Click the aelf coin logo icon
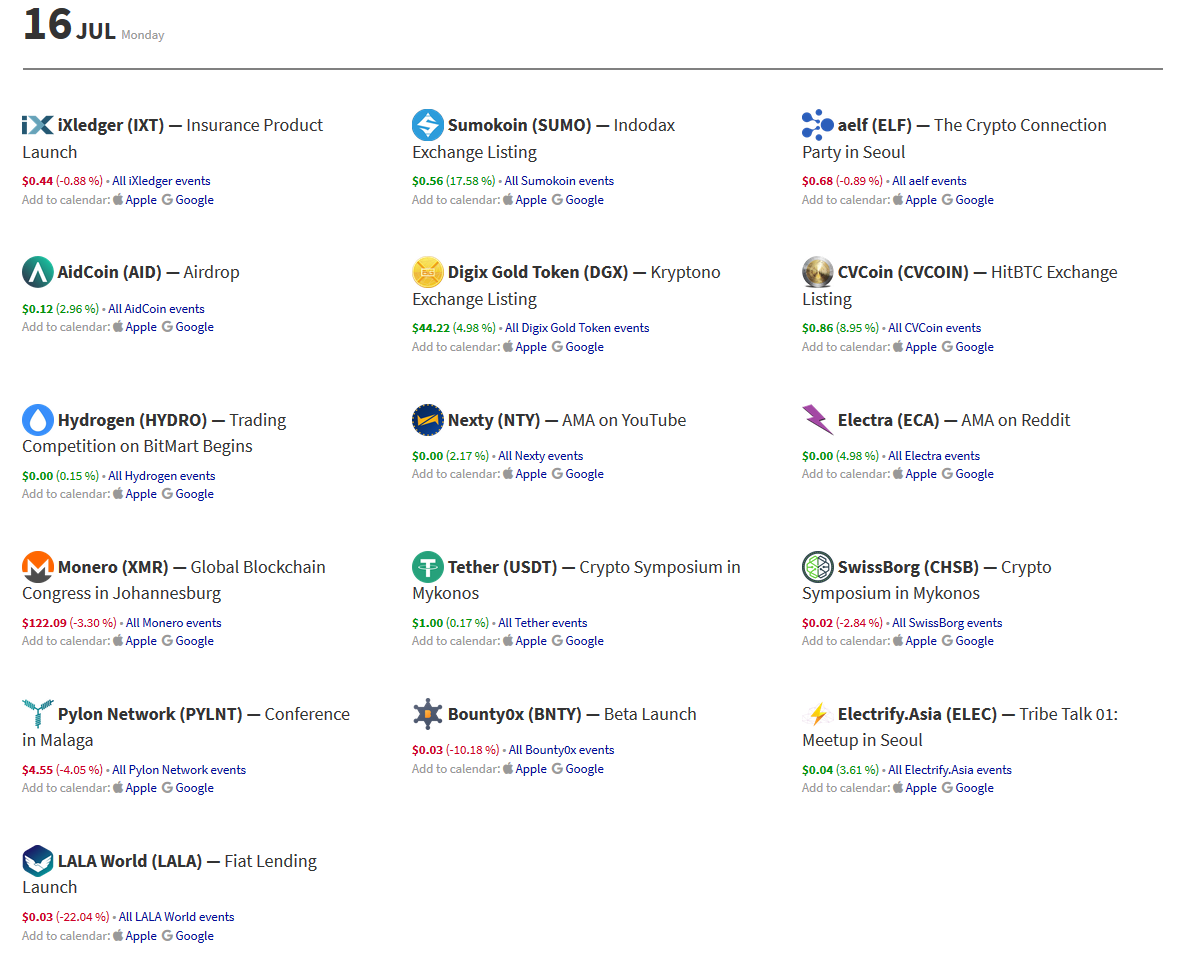 point(817,125)
